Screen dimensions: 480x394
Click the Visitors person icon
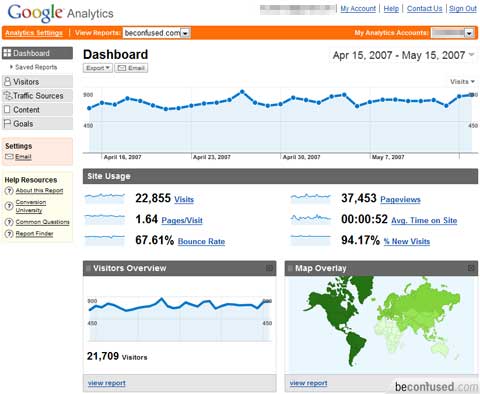pos(7,82)
